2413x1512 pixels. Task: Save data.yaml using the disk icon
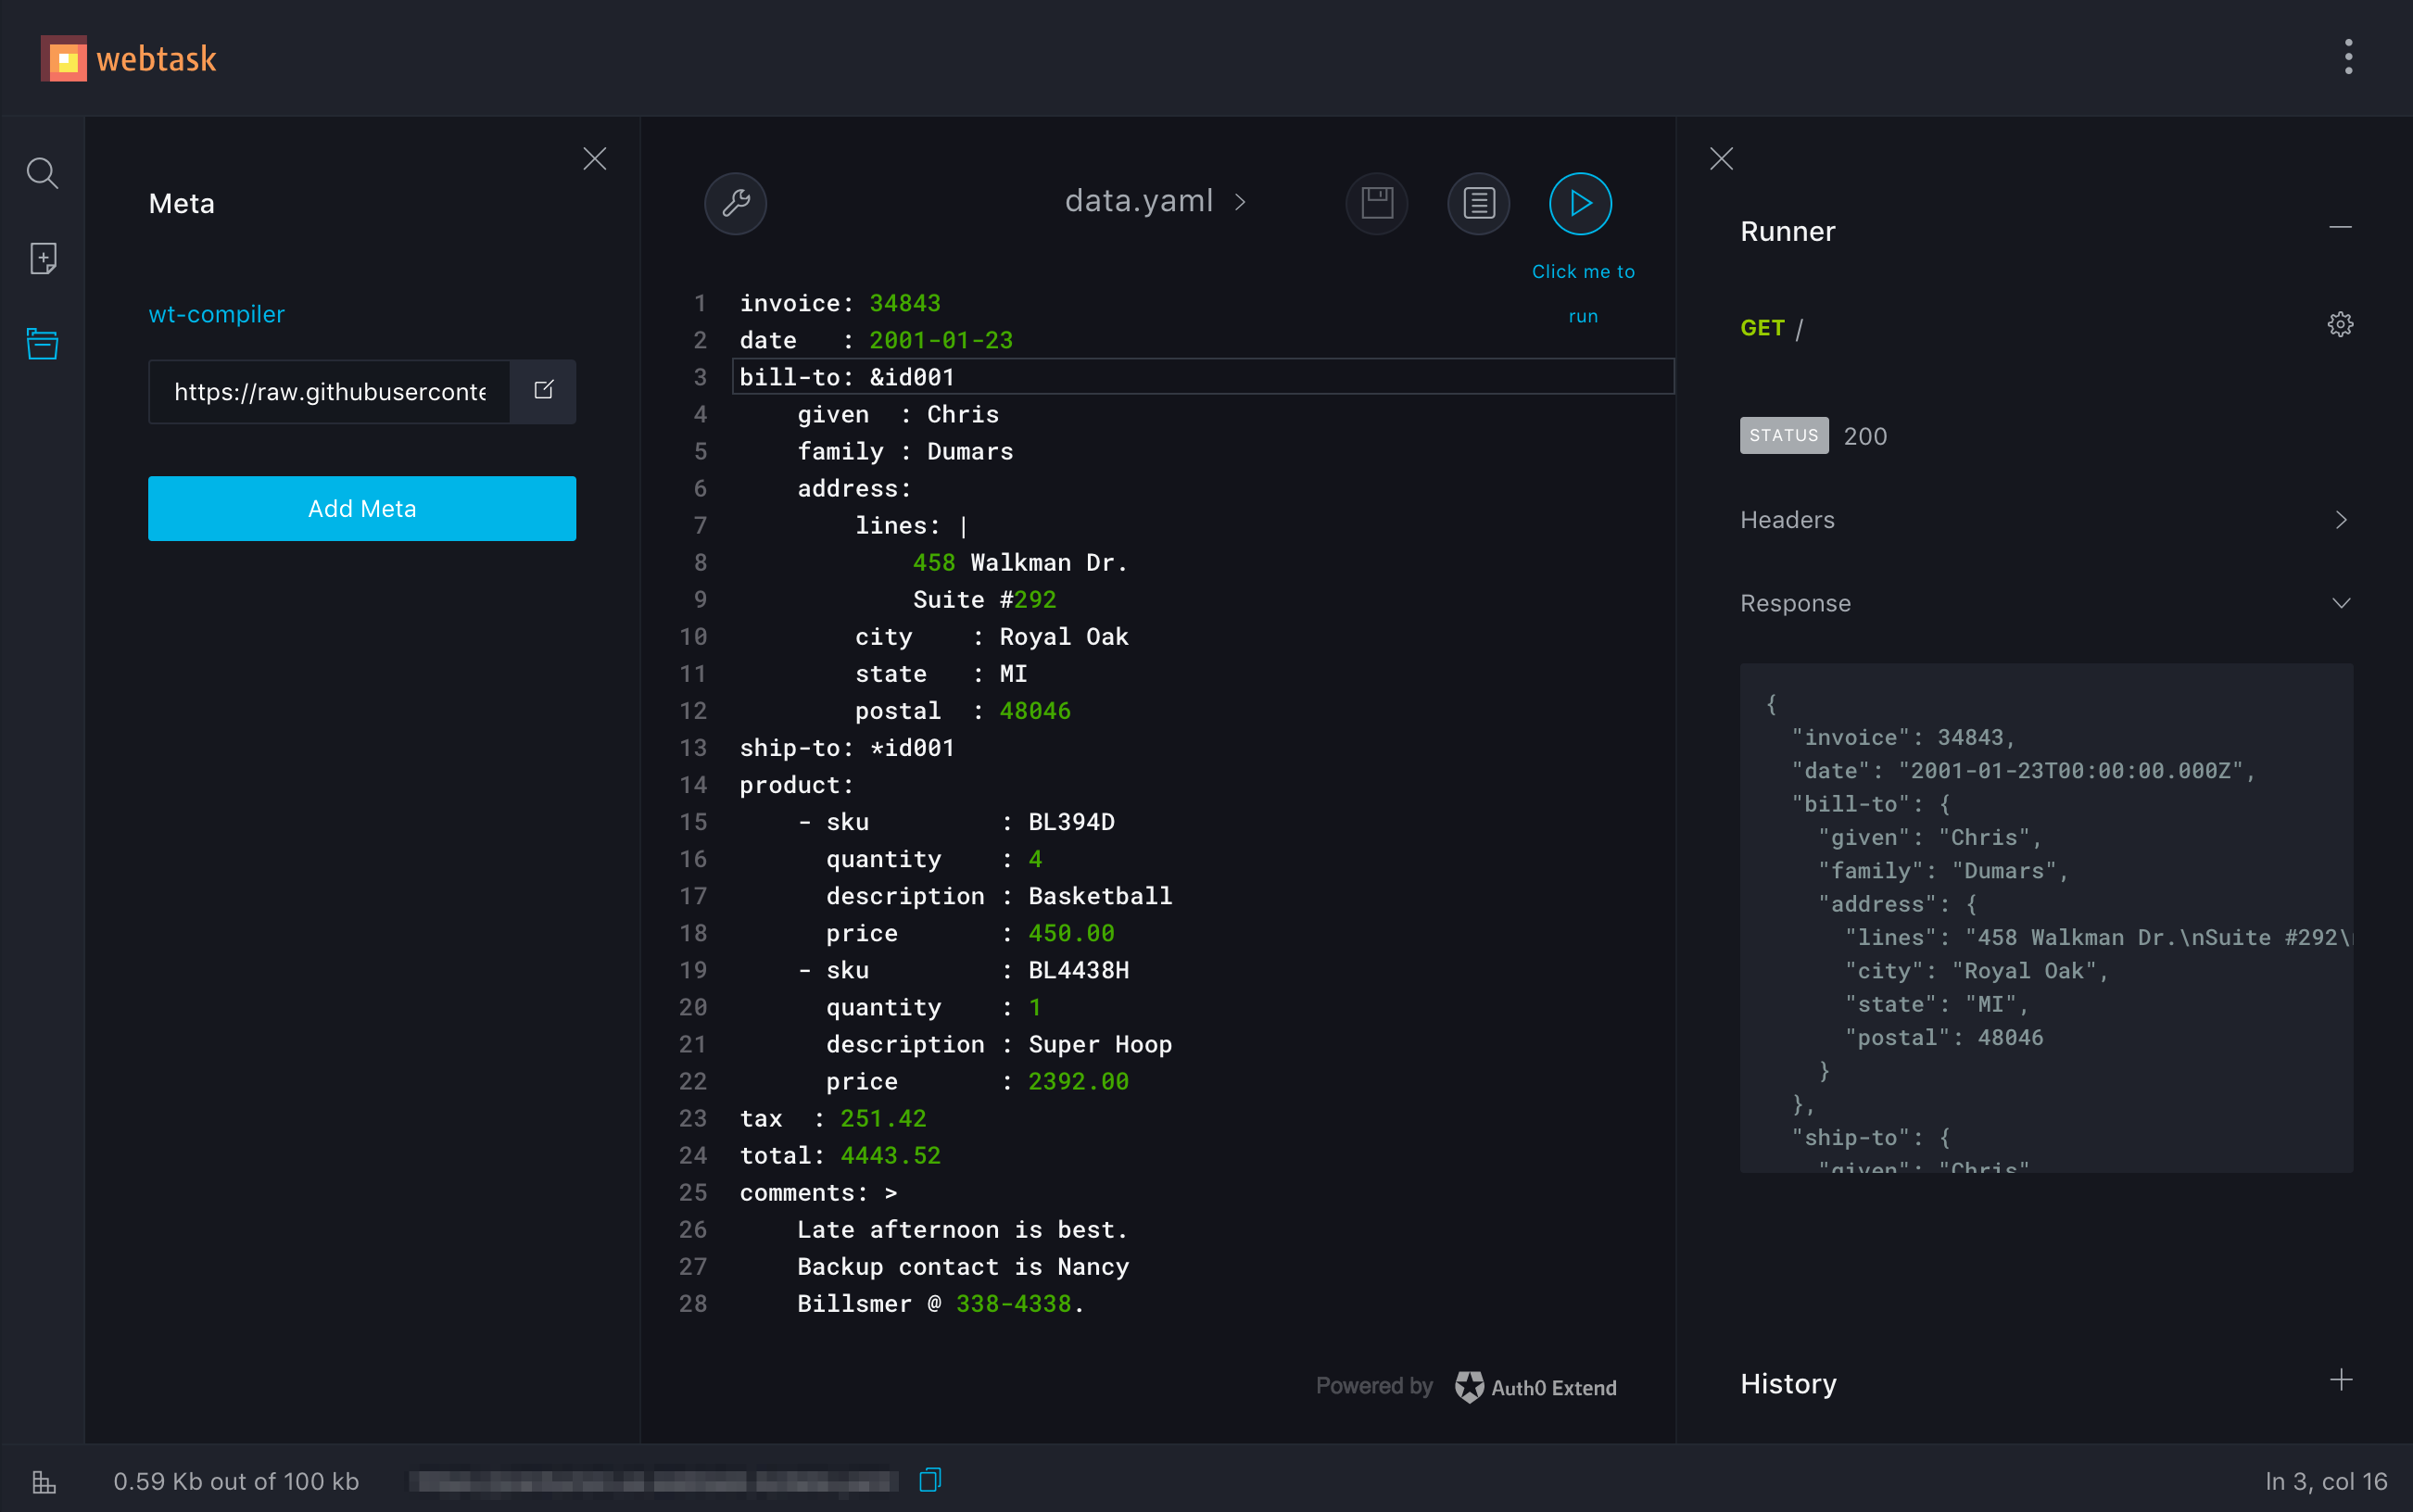coord(1376,203)
